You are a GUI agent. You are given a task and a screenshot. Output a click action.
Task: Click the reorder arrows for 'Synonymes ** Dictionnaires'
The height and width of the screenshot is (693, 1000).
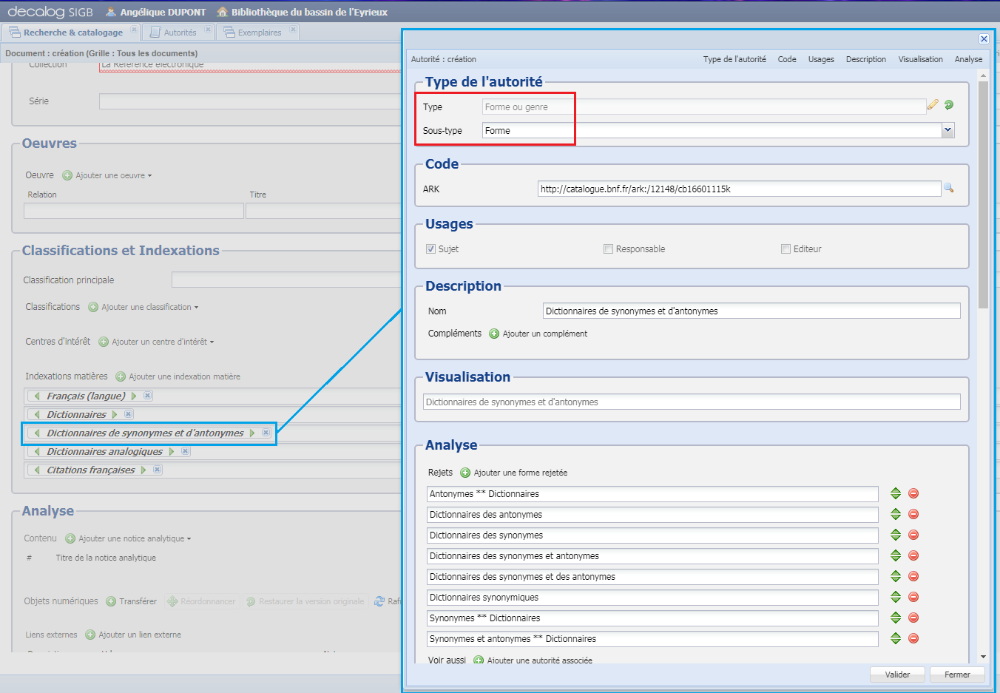896,618
